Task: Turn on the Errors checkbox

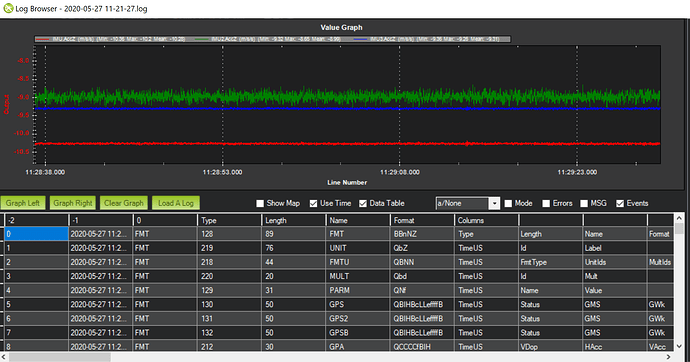Action: point(546,203)
